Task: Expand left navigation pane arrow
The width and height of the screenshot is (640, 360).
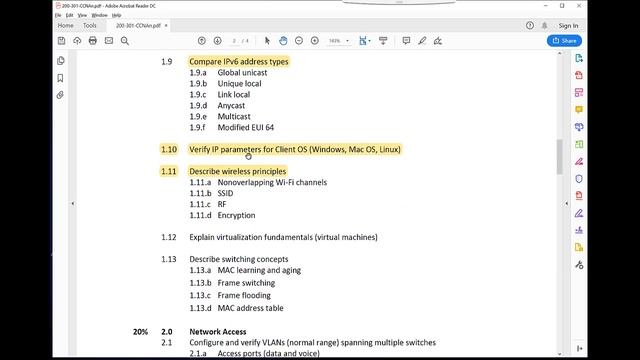Action: click(73, 203)
